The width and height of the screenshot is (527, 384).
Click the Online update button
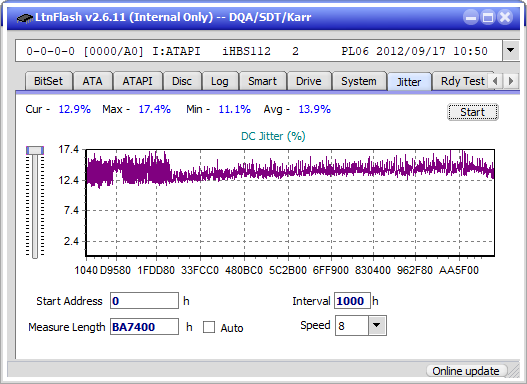(x=466, y=371)
